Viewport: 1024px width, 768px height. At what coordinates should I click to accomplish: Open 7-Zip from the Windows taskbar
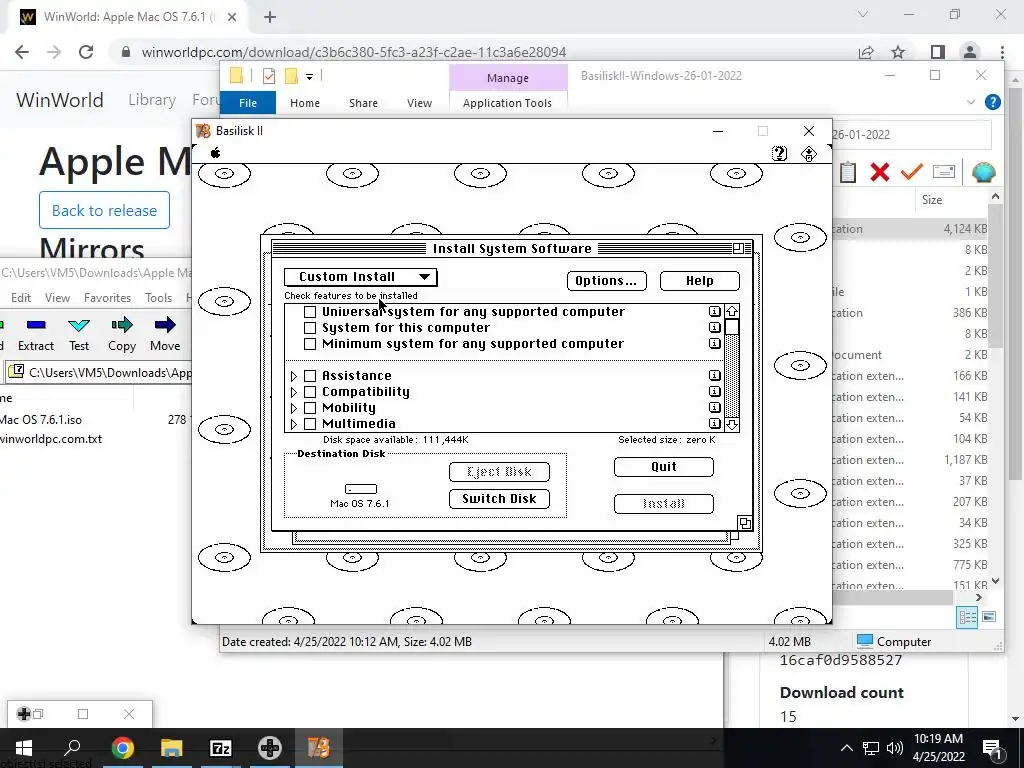click(220, 748)
